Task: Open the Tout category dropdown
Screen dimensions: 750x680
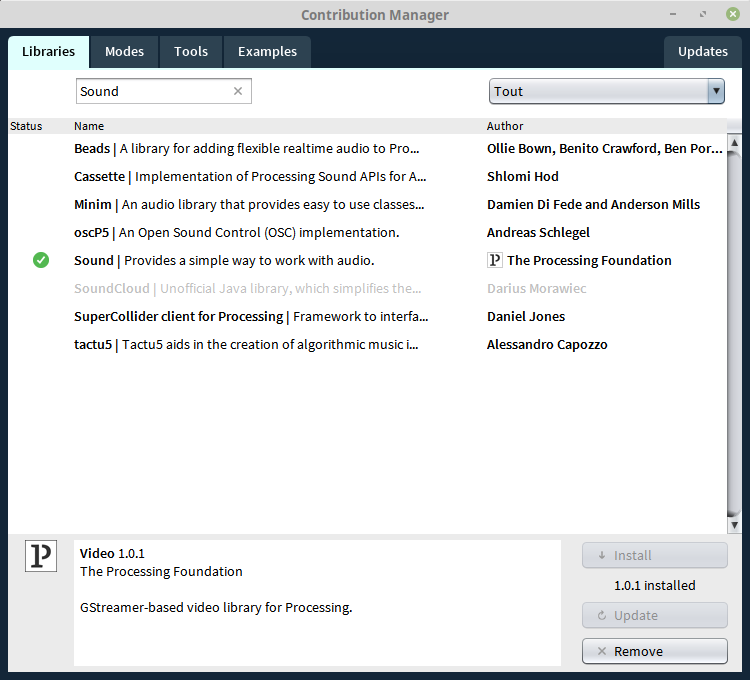Action: (x=597, y=91)
